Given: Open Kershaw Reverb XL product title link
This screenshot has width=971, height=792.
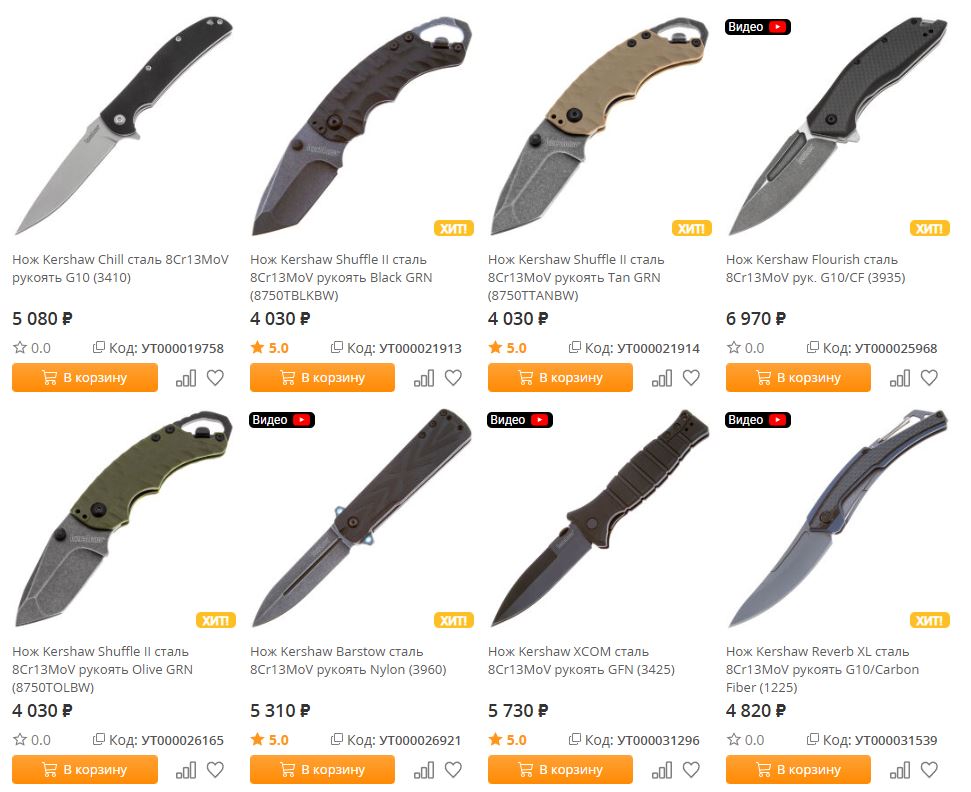Looking at the screenshot, I should pos(822,669).
